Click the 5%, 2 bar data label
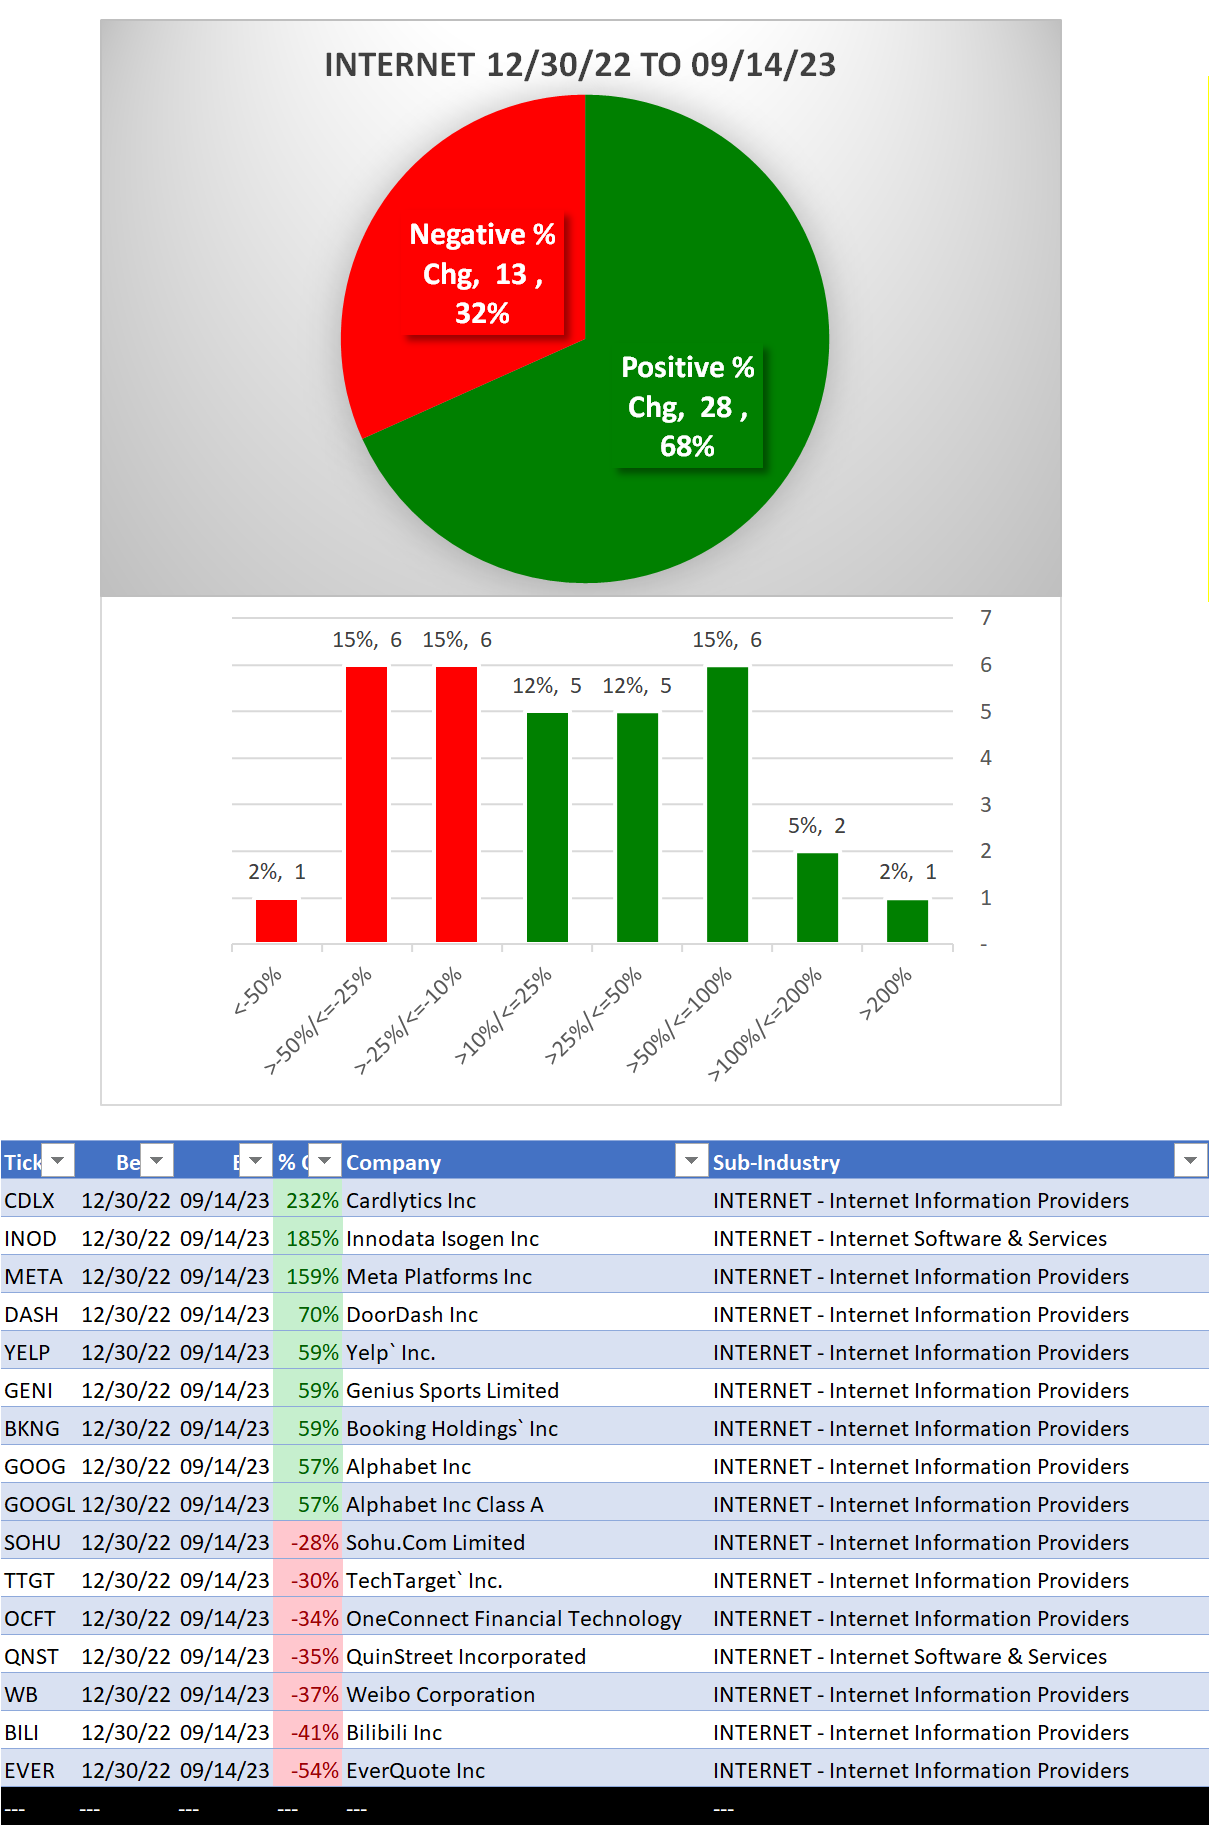Viewport: 1209px width, 1825px height. (x=817, y=826)
